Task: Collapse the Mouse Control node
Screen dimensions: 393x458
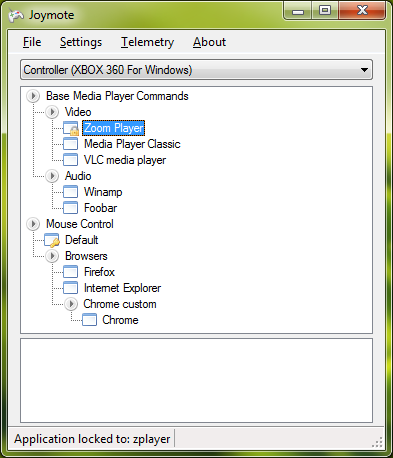Action: click(x=33, y=224)
